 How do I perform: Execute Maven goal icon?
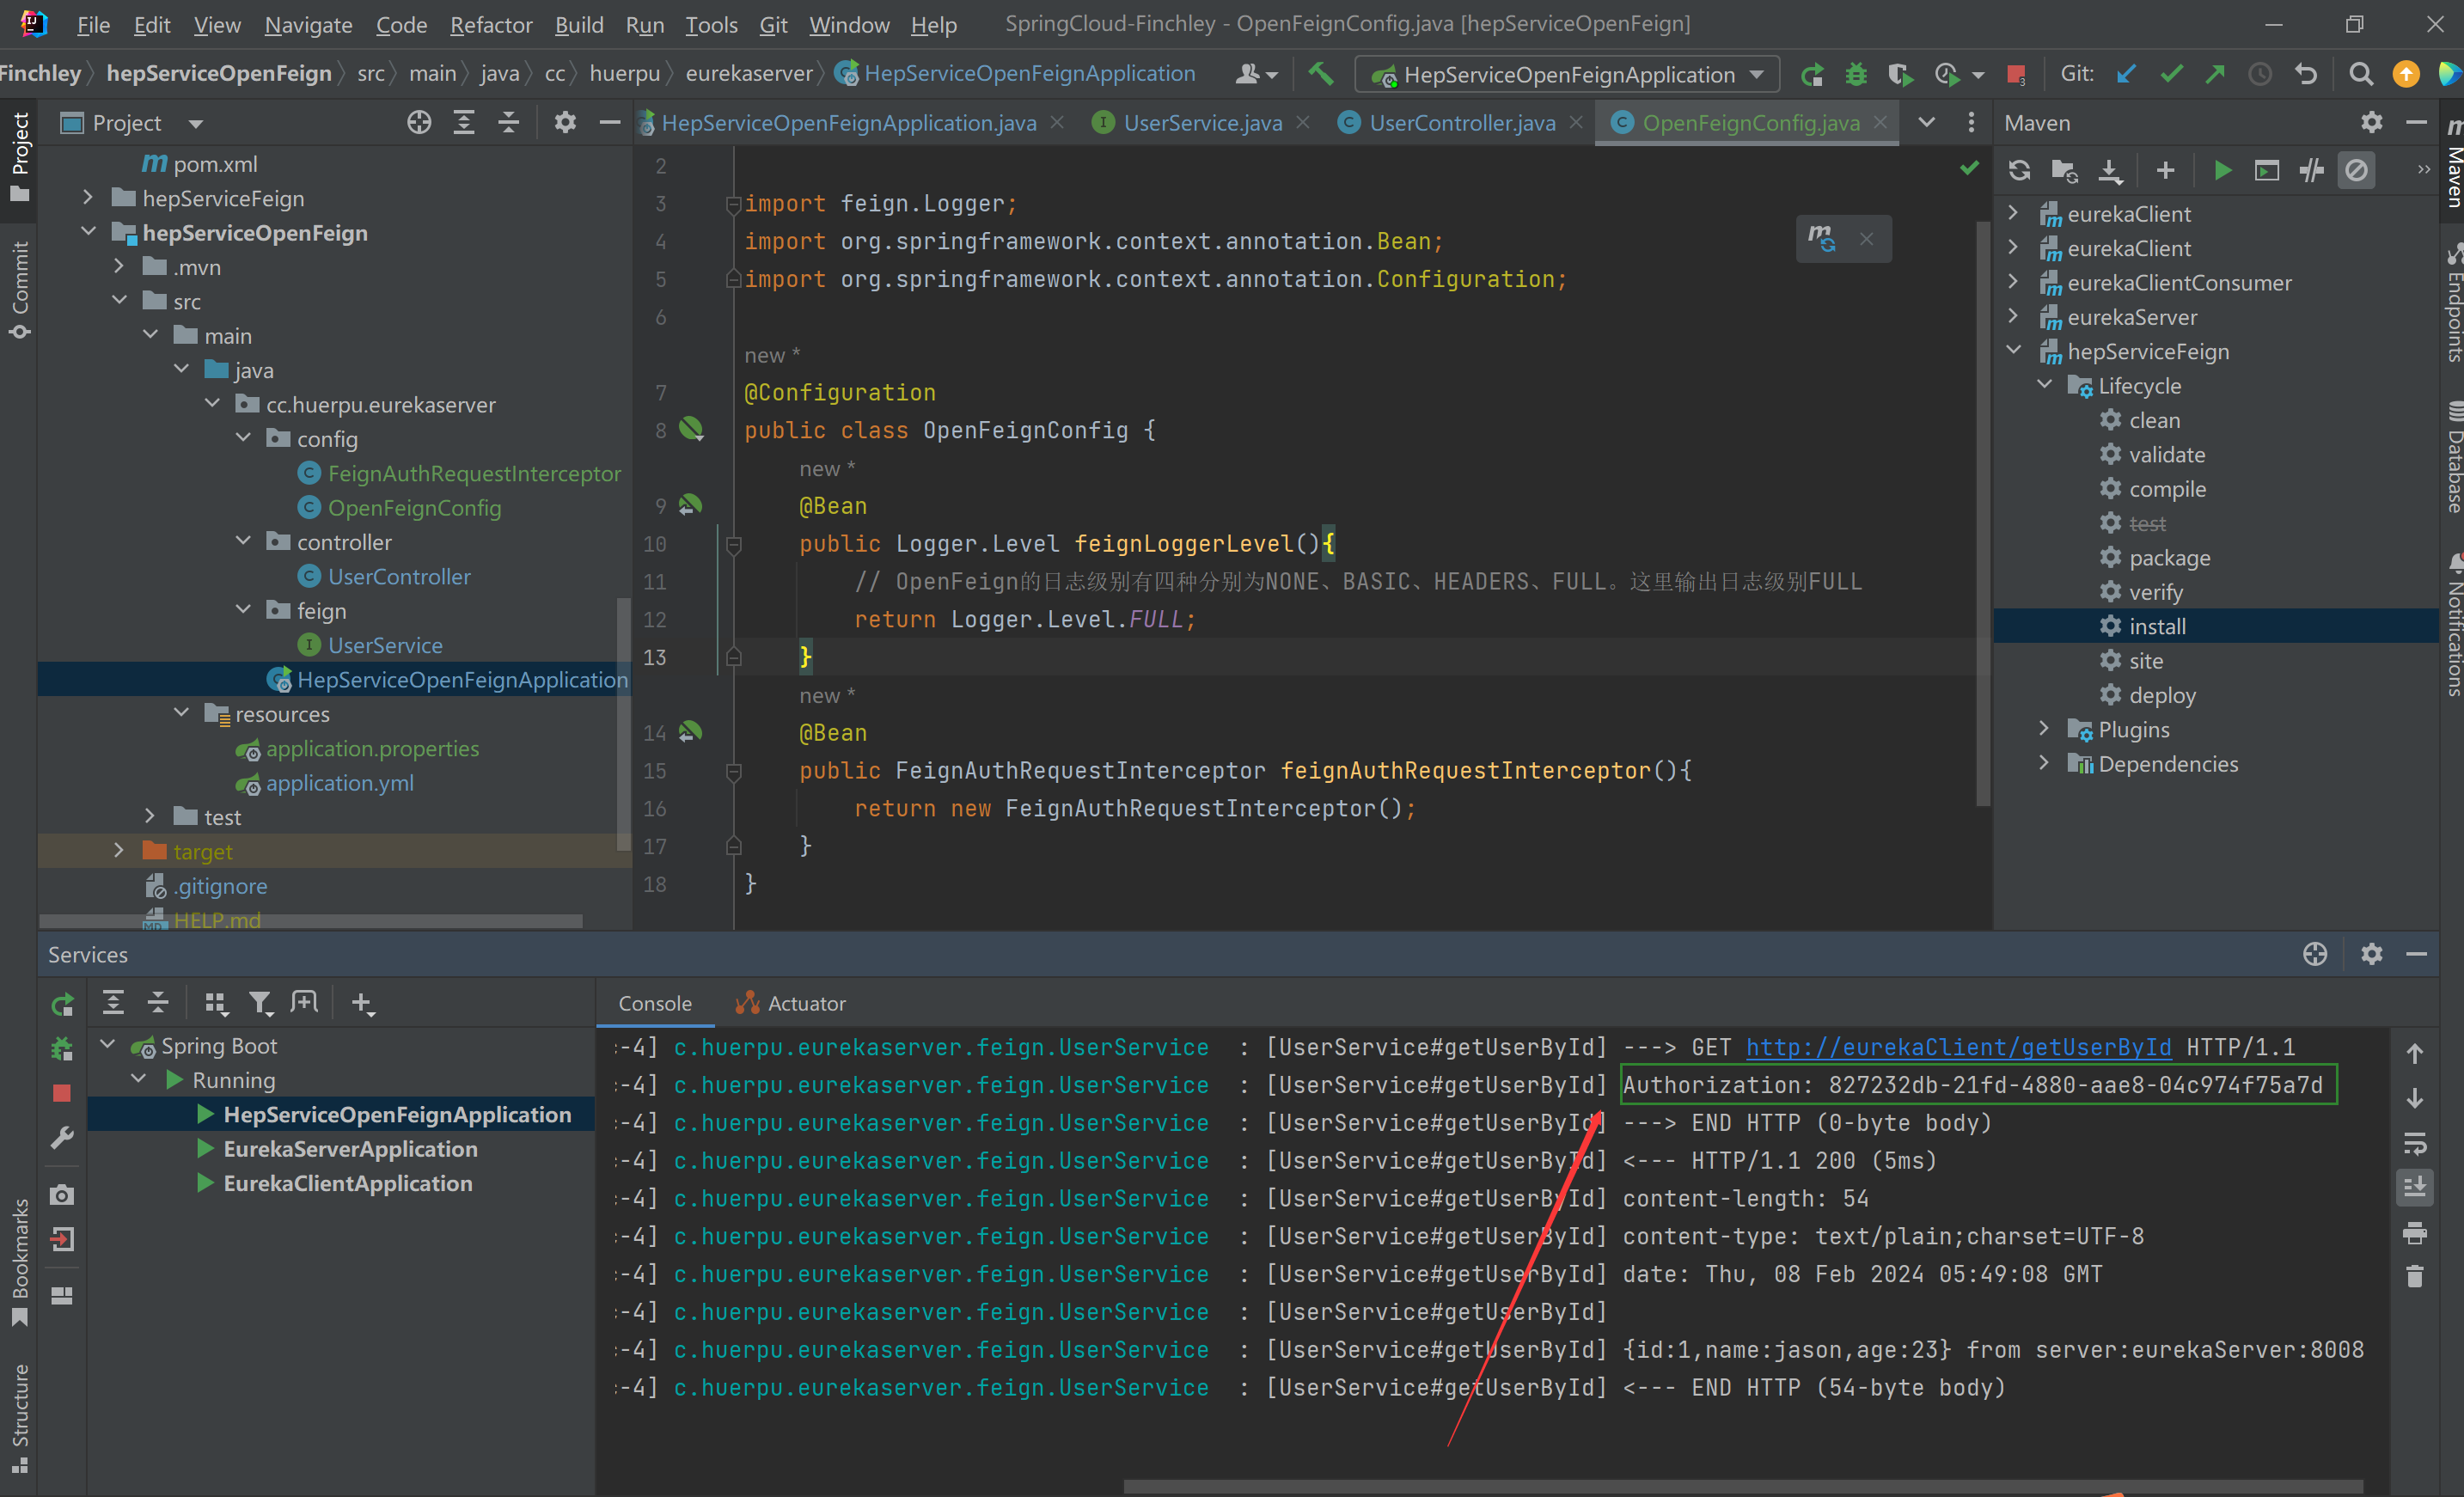coord(2267,171)
